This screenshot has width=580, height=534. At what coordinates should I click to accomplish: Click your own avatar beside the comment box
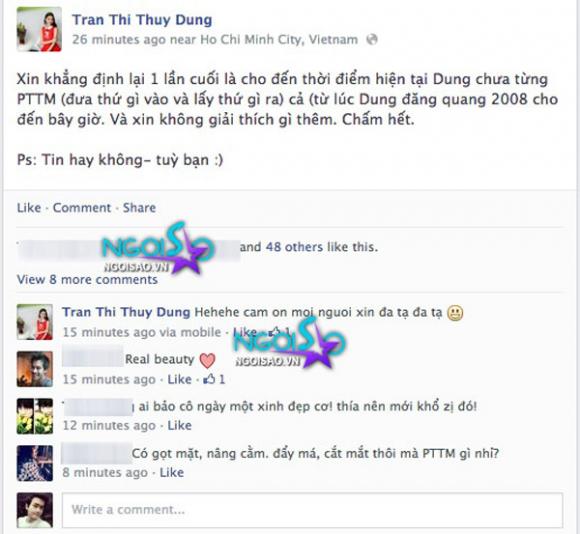pyautogui.click(x=35, y=510)
